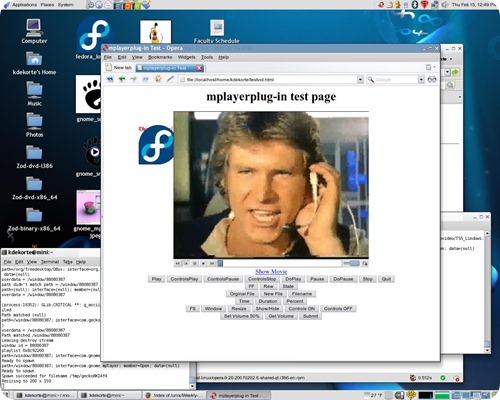Click the Show/Hide button
Viewport: 500px width, 400px height.
[x=267, y=309]
